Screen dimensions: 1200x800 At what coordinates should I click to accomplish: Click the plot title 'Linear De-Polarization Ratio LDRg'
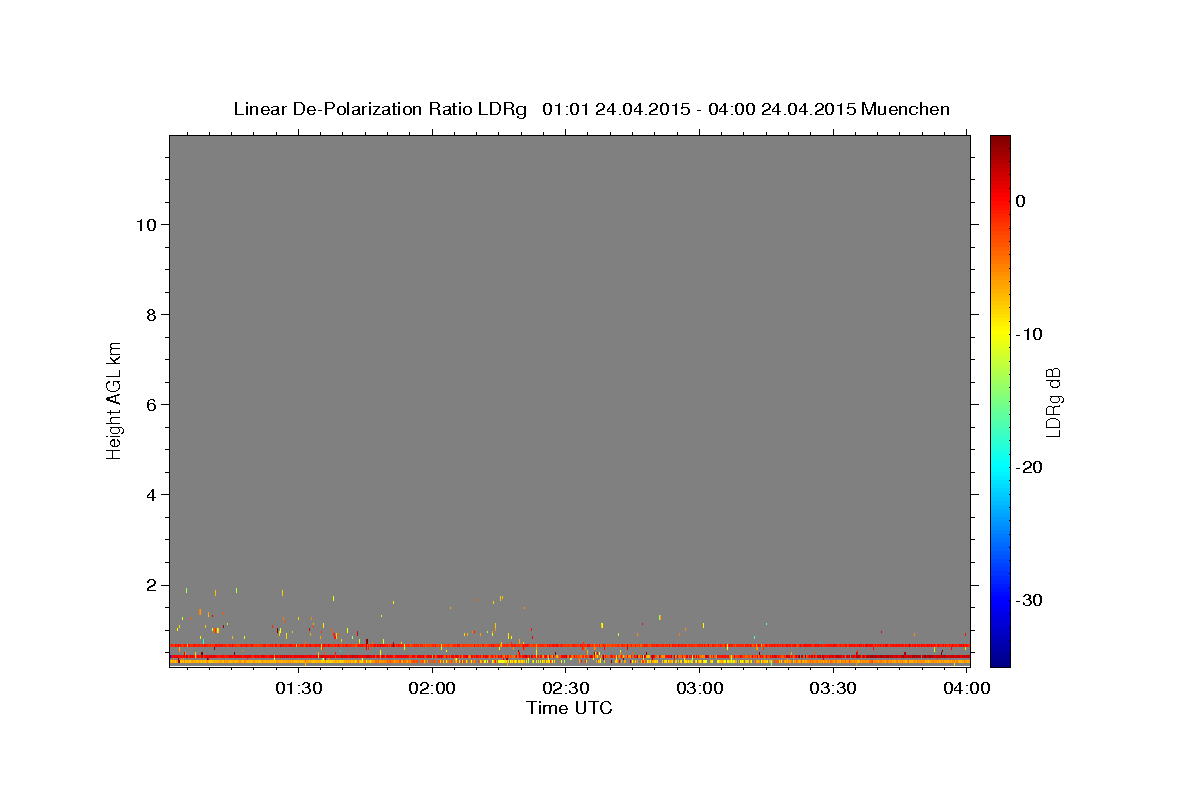point(380,109)
